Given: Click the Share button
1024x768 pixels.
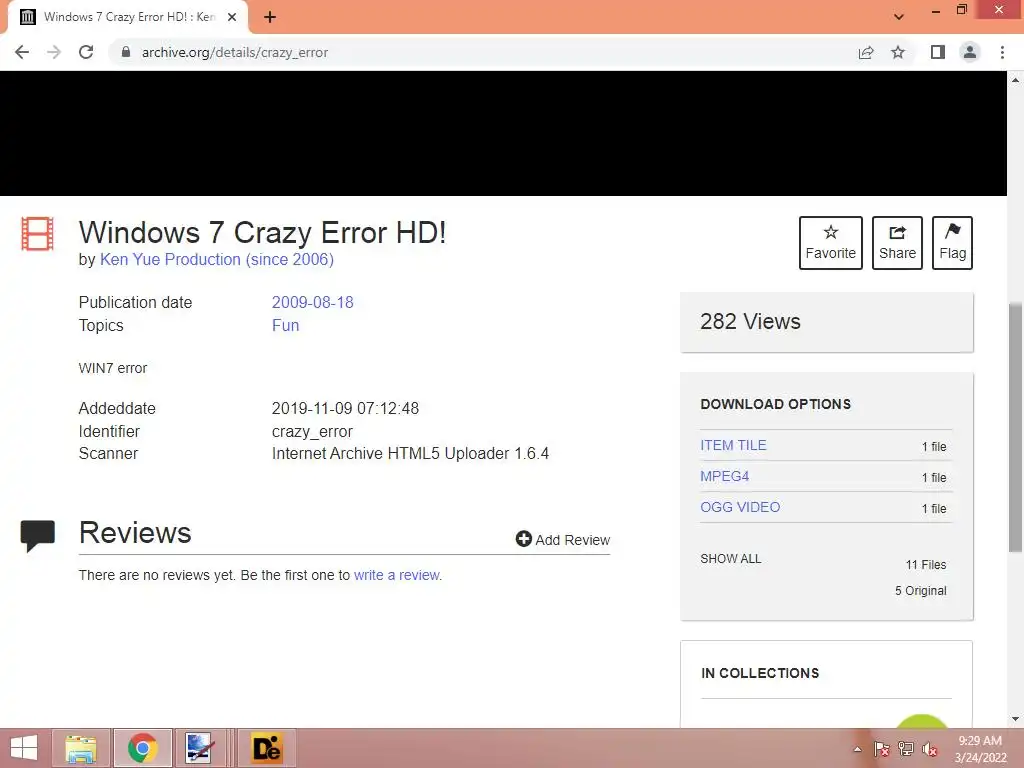Looking at the screenshot, I should (x=897, y=242).
